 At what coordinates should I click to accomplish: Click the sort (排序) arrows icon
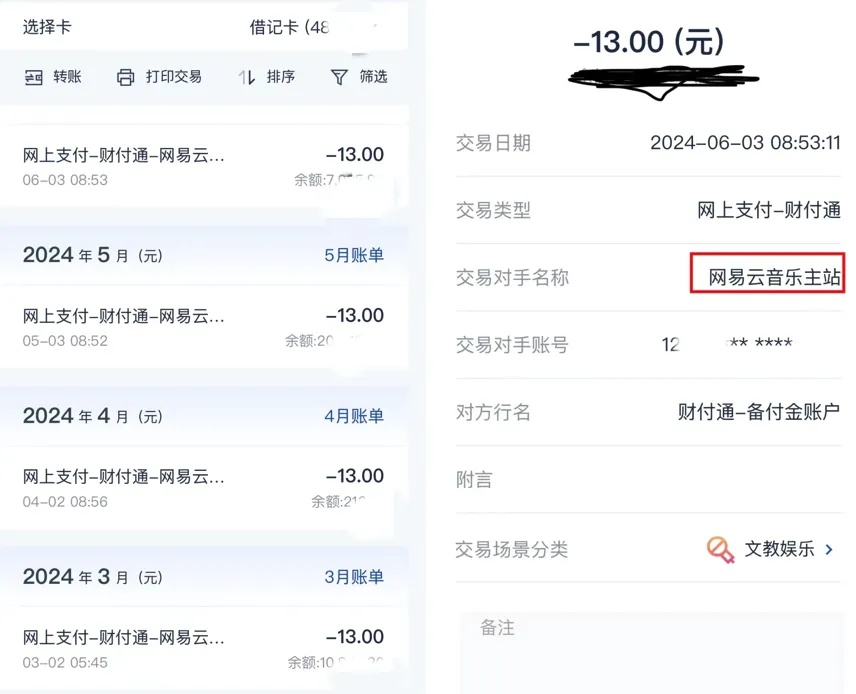(x=247, y=77)
